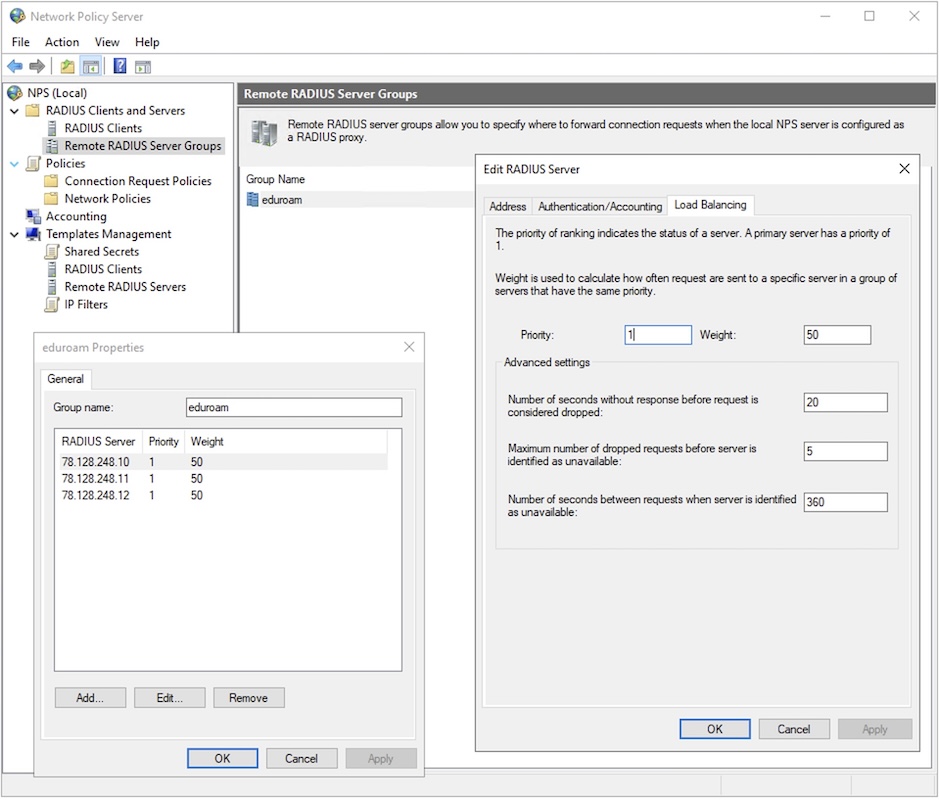This screenshot has height=800, width=939.
Task: Collapse the Policies tree node
Action: click(x=15, y=163)
